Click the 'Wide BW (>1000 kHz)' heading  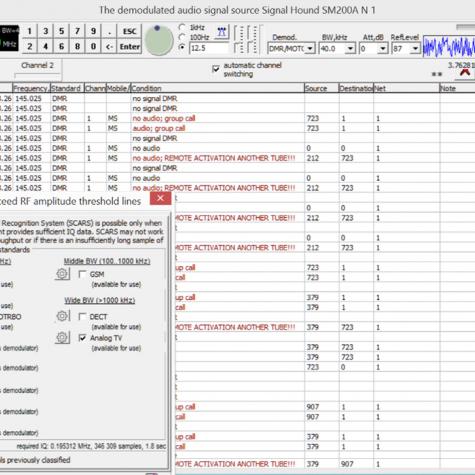click(100, 300)
